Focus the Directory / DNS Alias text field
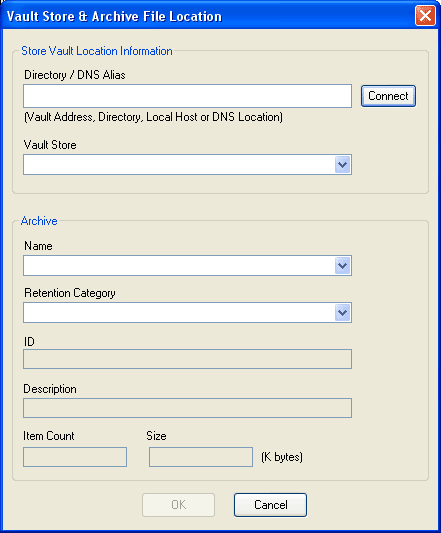The height and width of the screenshot is (533, 441). pos(187,96)
